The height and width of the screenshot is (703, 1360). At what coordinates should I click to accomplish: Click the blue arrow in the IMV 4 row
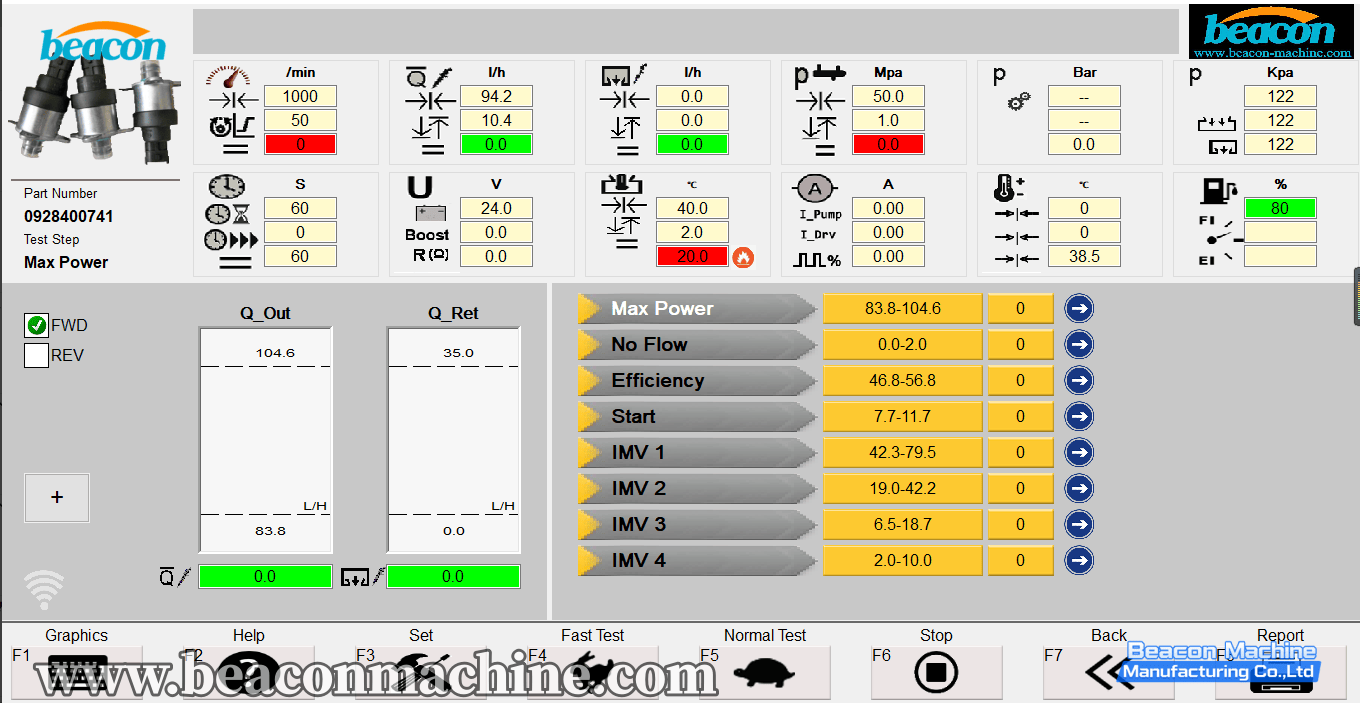1079,560
